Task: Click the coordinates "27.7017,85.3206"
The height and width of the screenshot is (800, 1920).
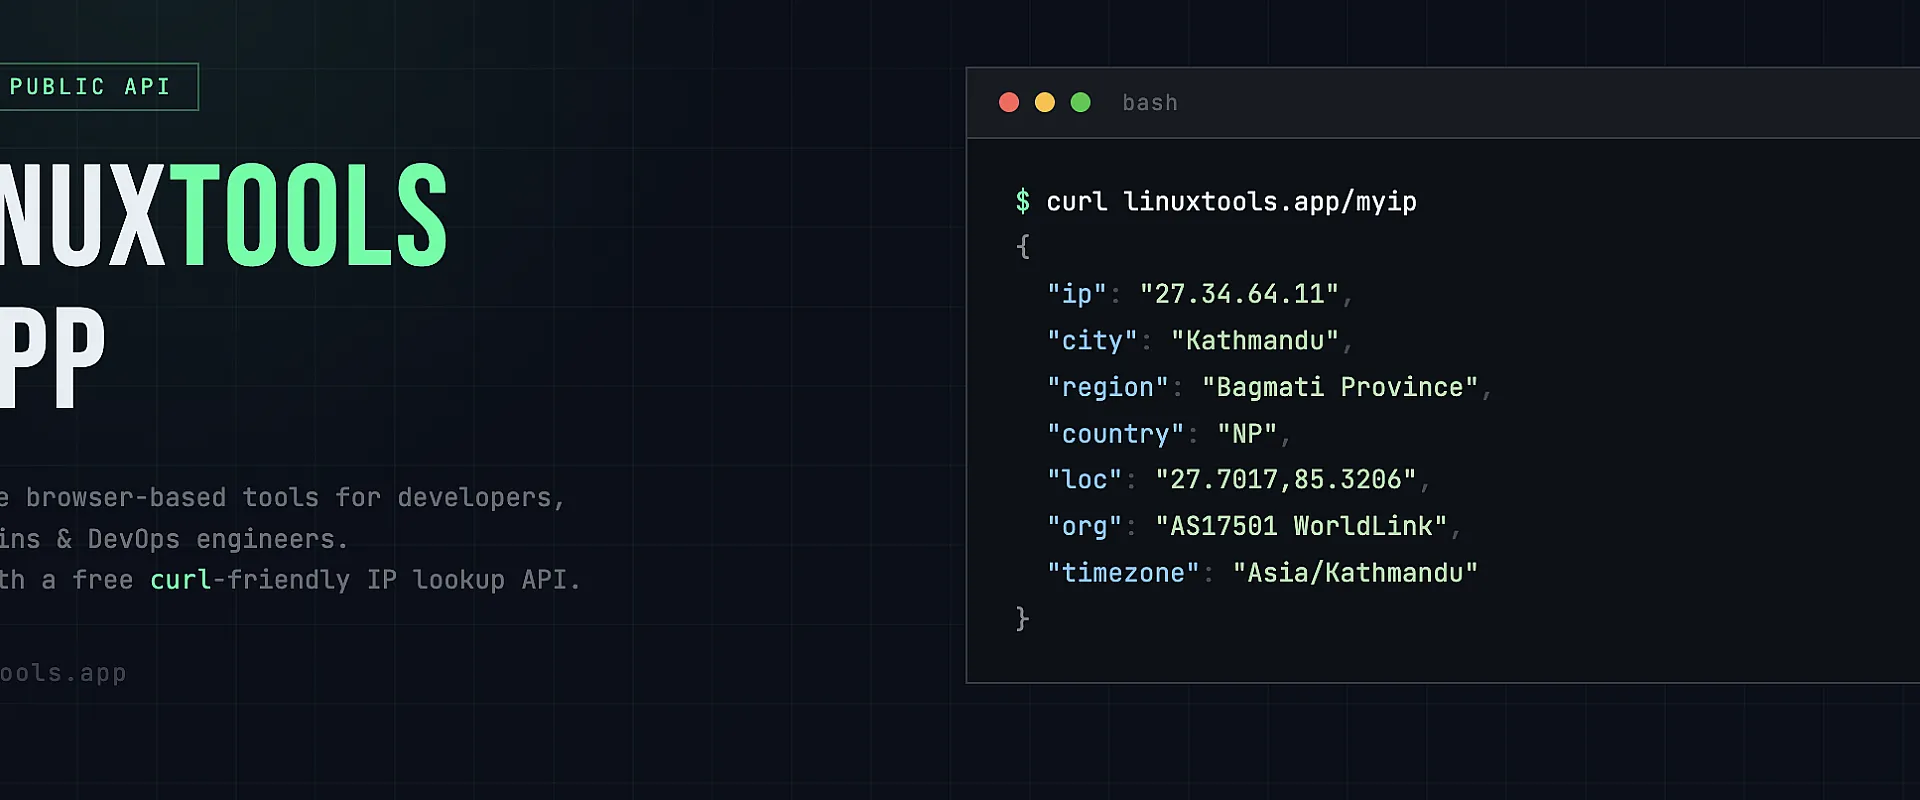Action: click(1286, 480)
